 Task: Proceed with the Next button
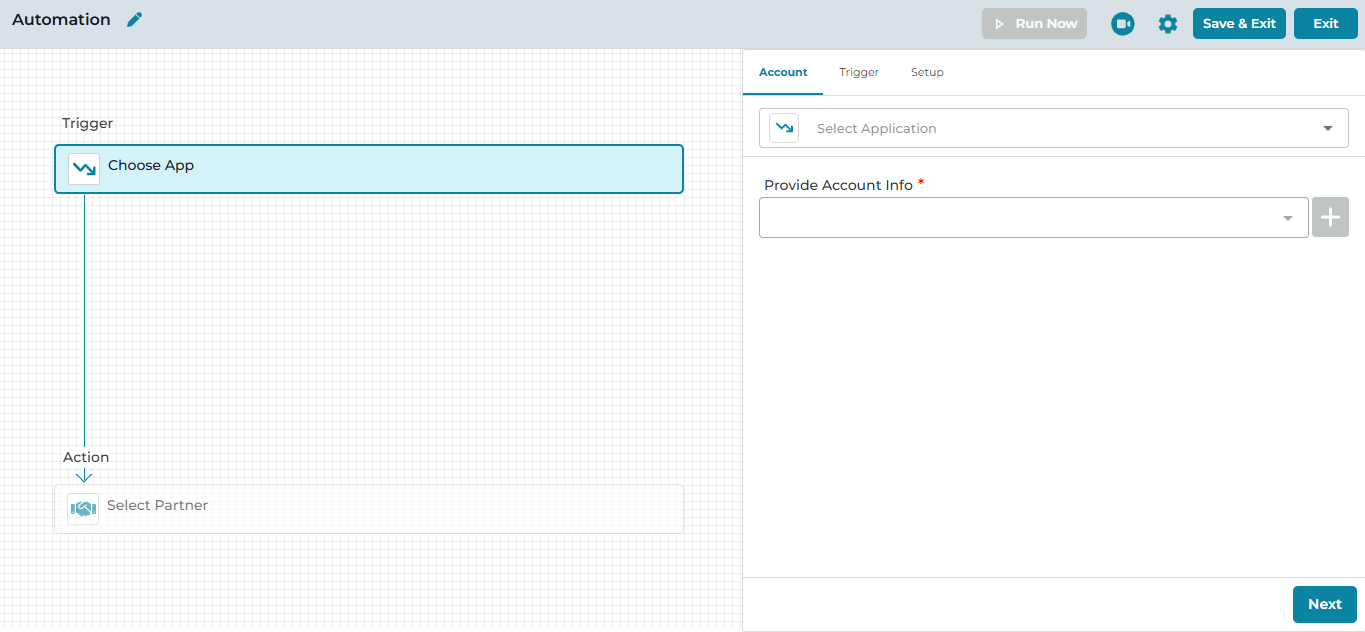(x=1325, y=604)
